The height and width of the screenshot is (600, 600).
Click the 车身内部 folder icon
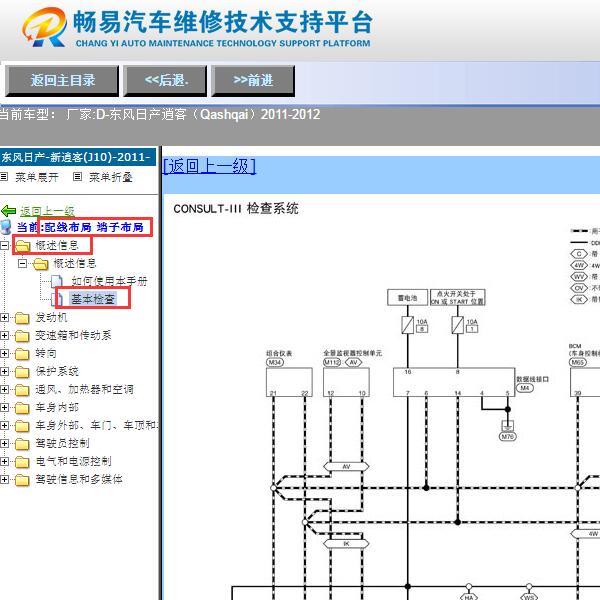click(22, 408)
